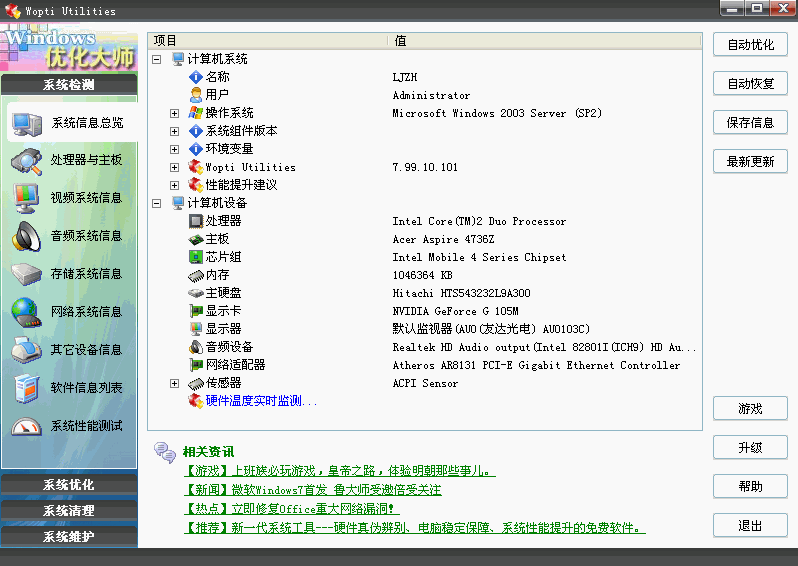Switch to 系统清理 section tab

coord(69,511)
